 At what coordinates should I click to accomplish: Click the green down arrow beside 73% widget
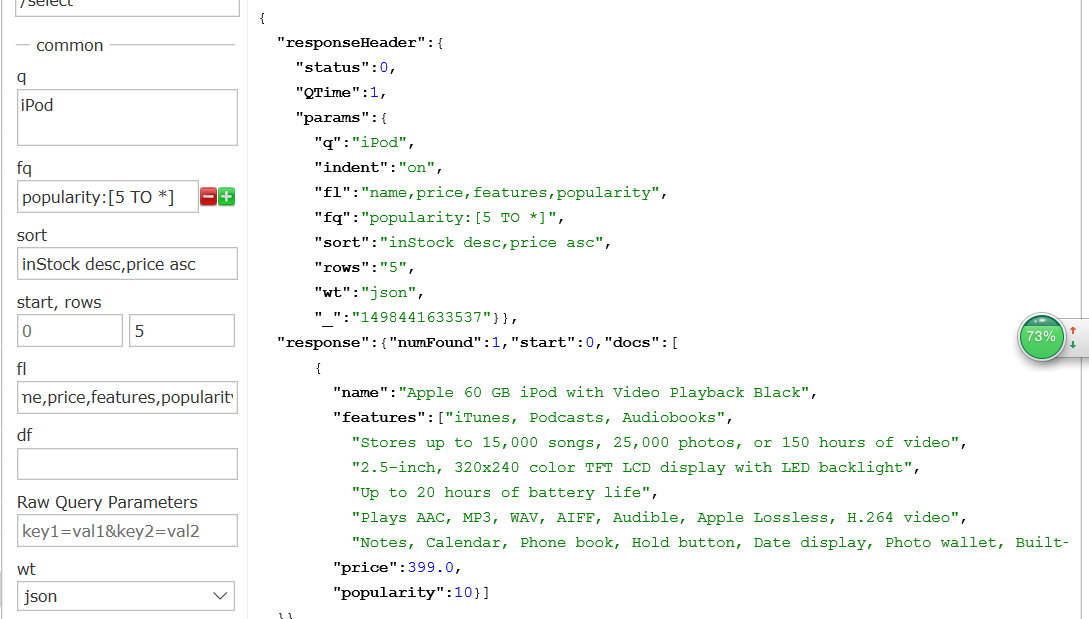coord(1073,345)
